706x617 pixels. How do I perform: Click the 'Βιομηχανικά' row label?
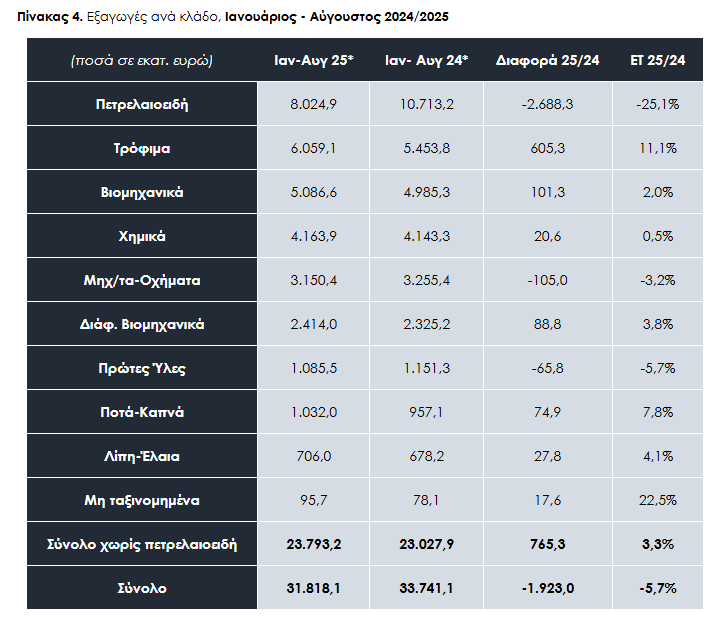tap(141, 192)
